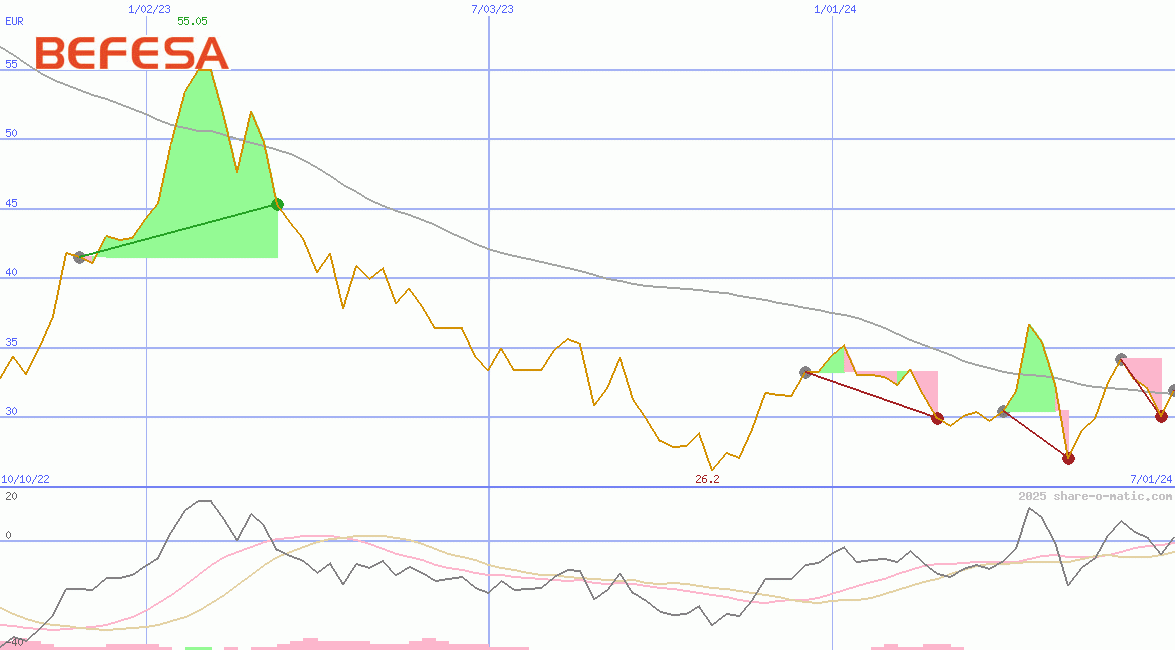Click the 26.2 low price label
The height and width of the screenshot is (650, 1175).
pyautogui.click(x=707, y=479)
